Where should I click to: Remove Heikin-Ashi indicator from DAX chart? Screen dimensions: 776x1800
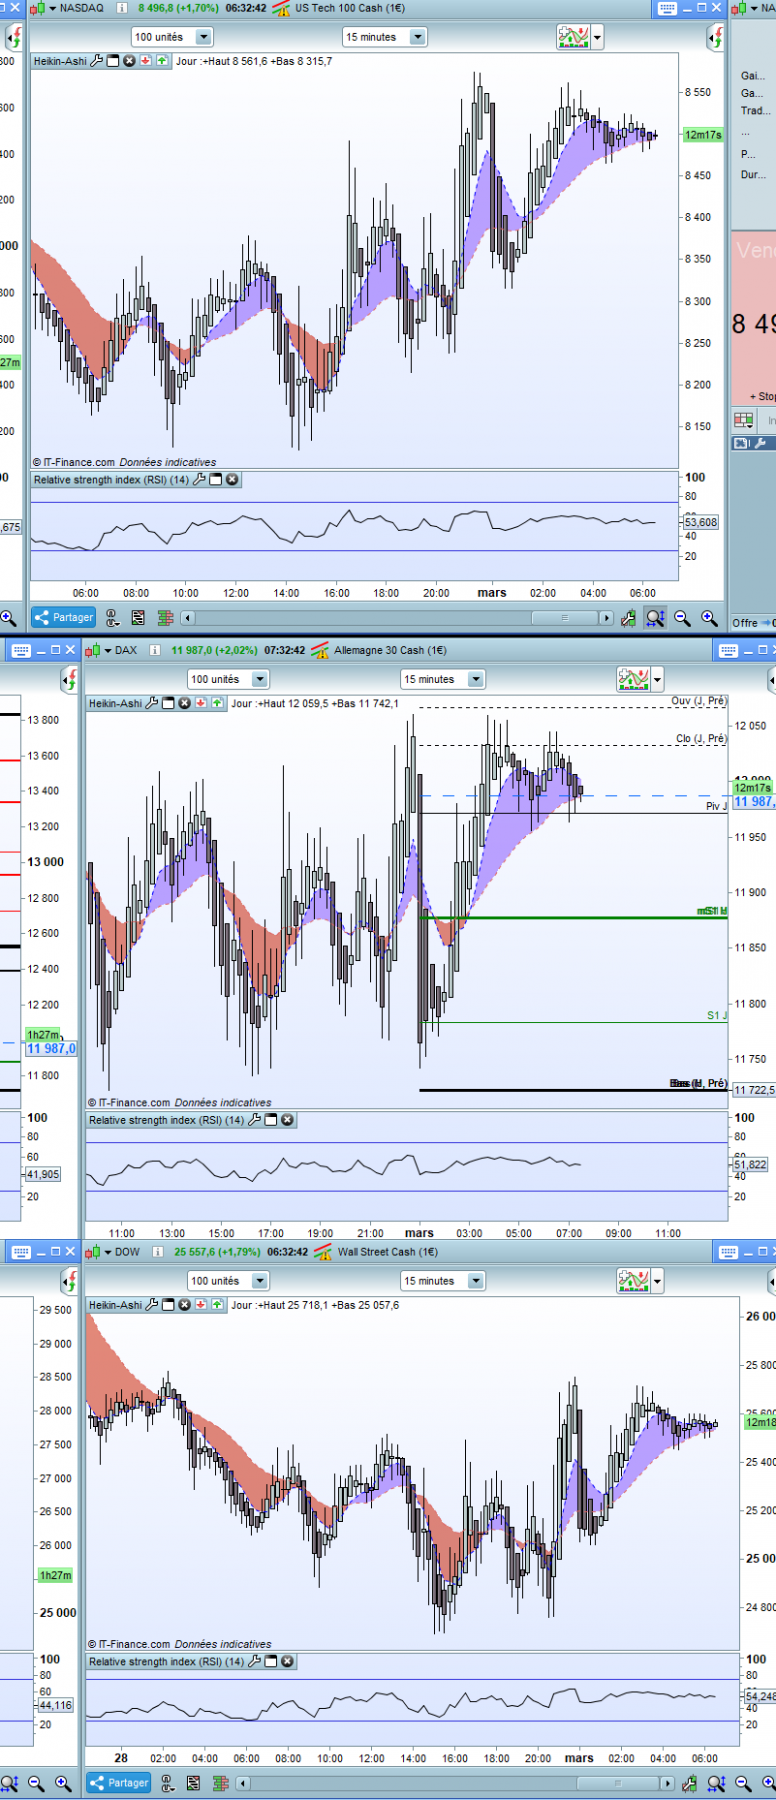pos(184,703)
